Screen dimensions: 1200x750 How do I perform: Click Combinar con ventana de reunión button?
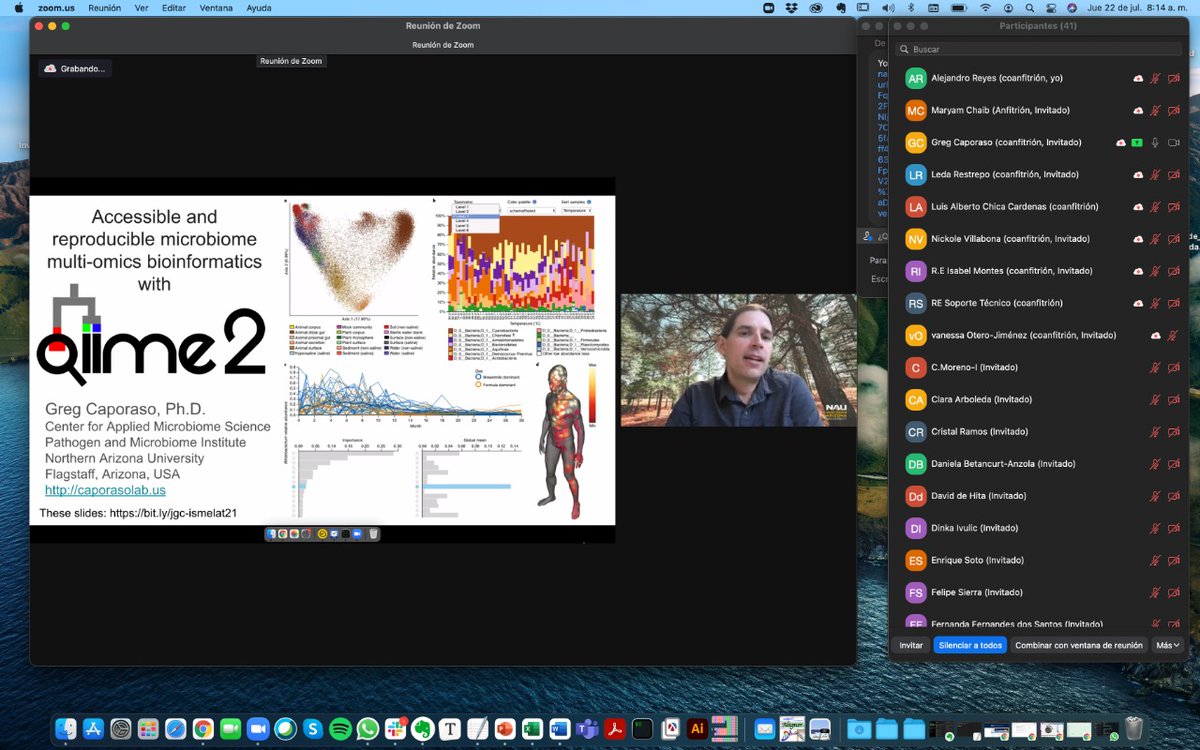(1079, 645)
